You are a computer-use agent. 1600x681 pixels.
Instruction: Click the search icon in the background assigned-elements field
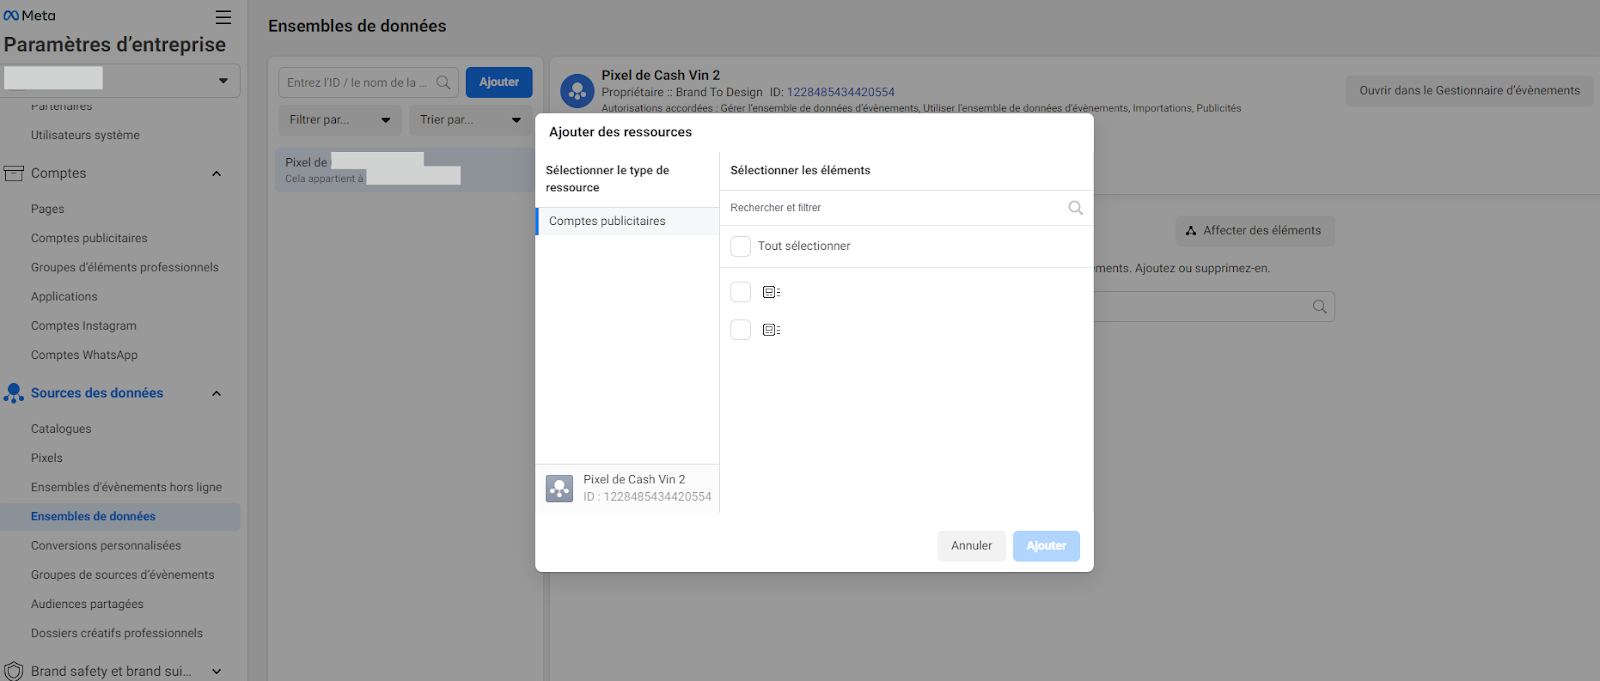pos(1320,307)
